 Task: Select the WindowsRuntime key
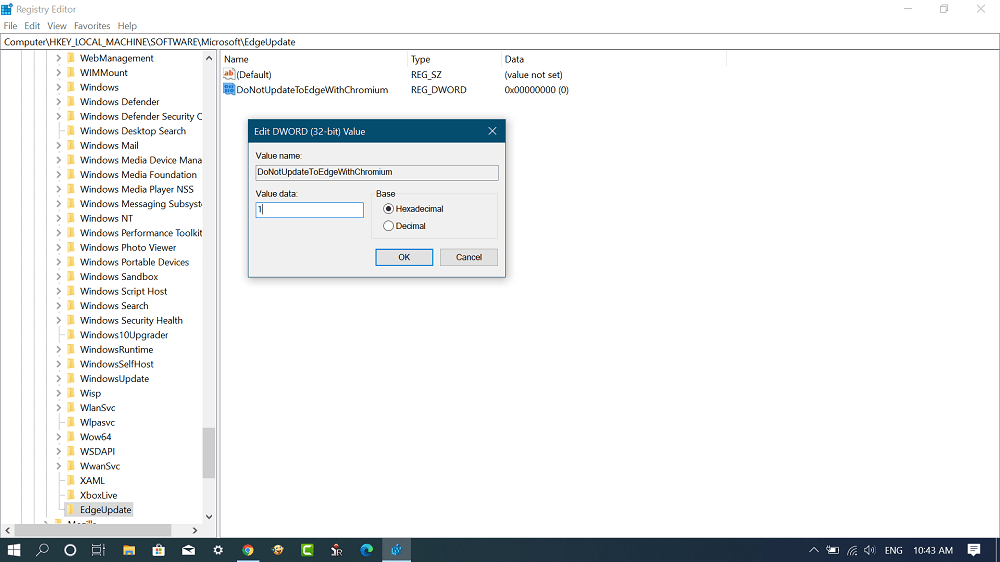point(116,350)
